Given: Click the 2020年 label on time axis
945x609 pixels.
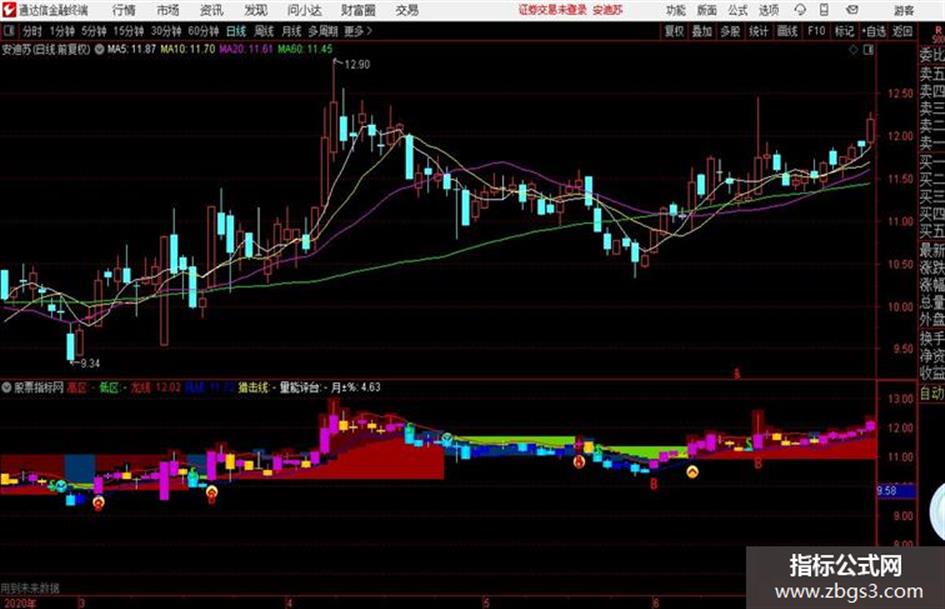Looking at the screenshot, I should pyautogui.click(x=18, y=602).
